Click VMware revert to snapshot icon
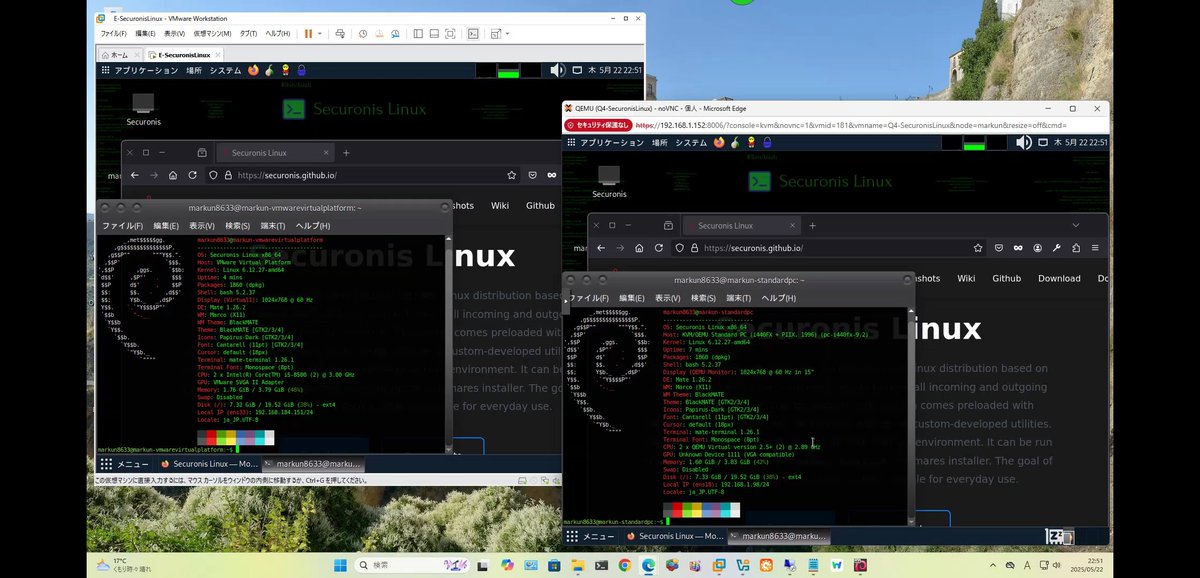The width and height of the screenshot is (1200, 578). tap(380, 33)
